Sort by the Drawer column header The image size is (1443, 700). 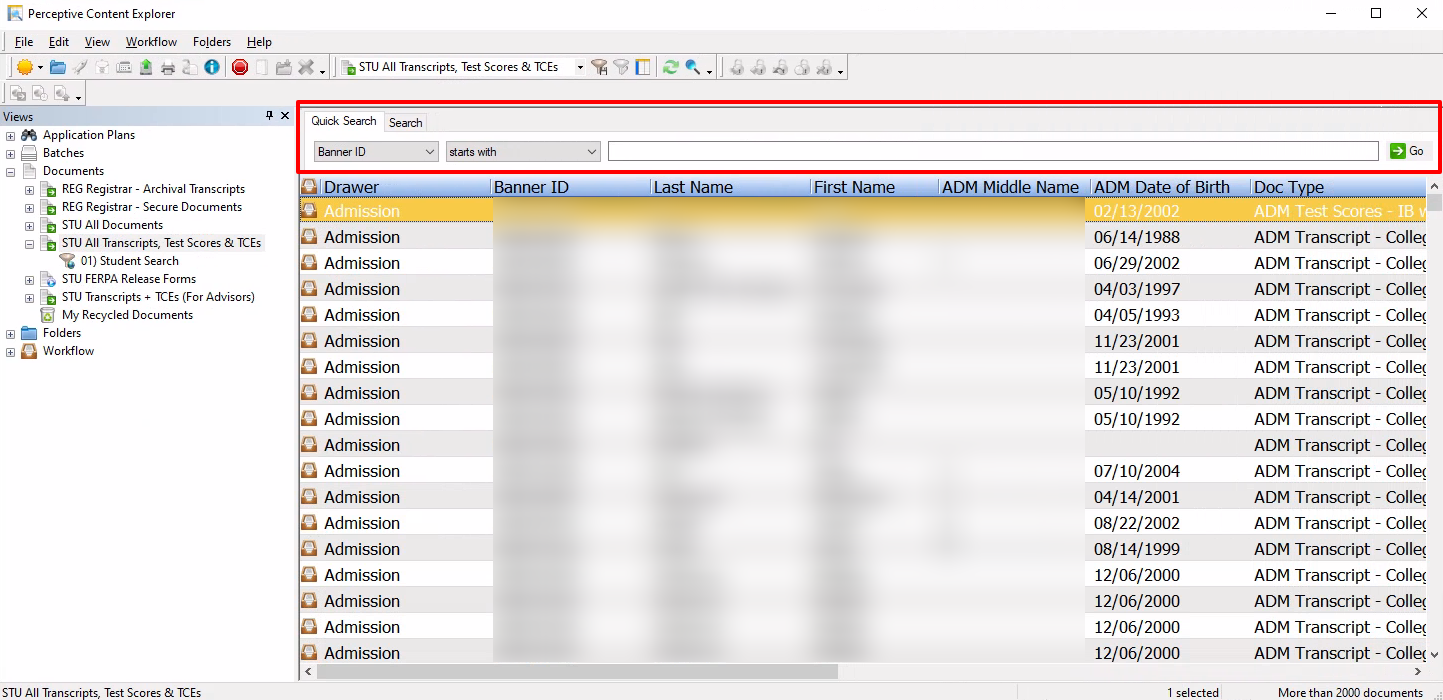click(x=405, y=187)
